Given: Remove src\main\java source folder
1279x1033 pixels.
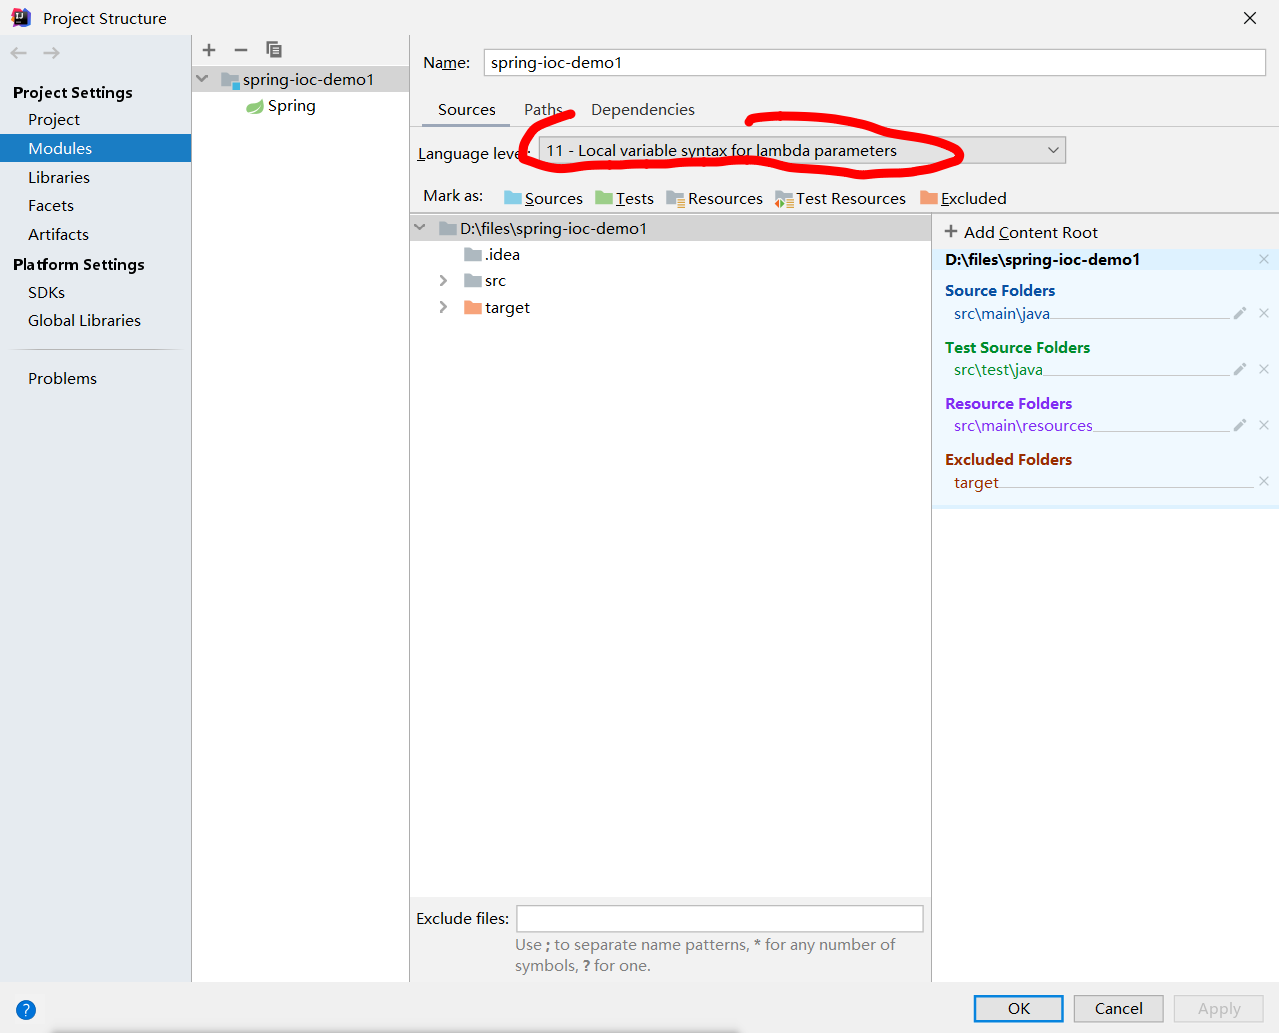Looking at the screenshot, I should pos(1264,313).
